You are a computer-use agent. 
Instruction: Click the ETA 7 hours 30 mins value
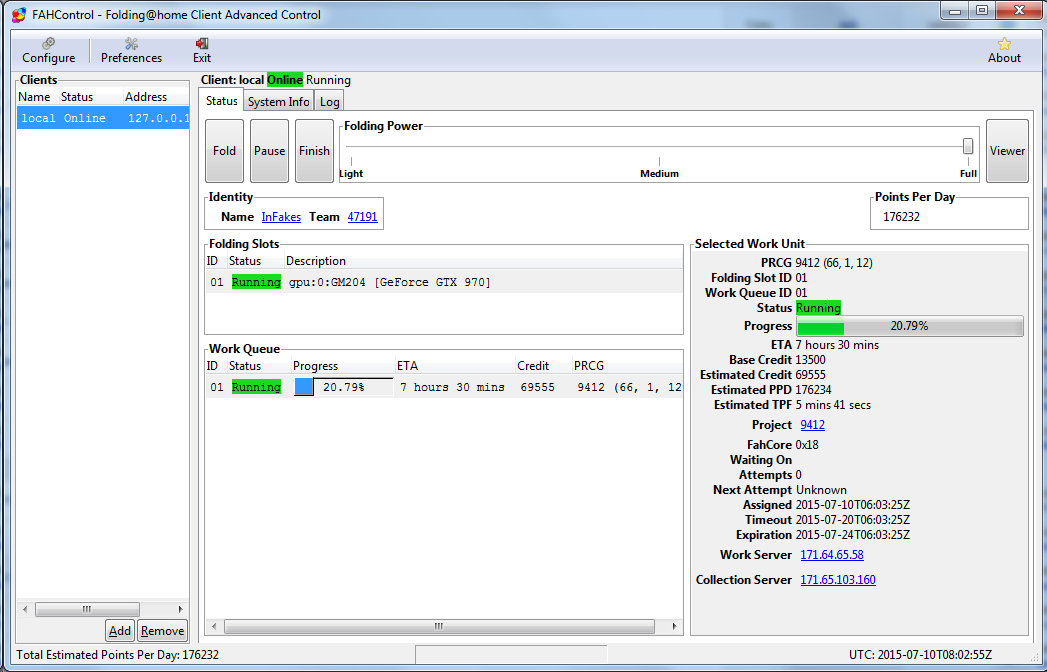[x=837, y=345]
